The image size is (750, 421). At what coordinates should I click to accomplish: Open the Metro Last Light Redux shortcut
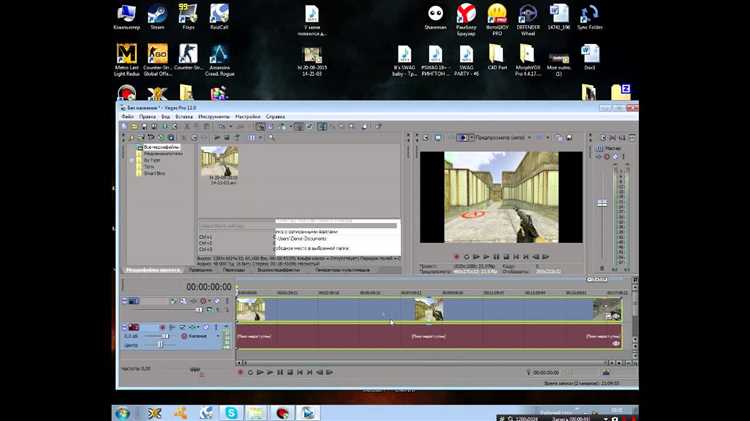tap(126, 55)
